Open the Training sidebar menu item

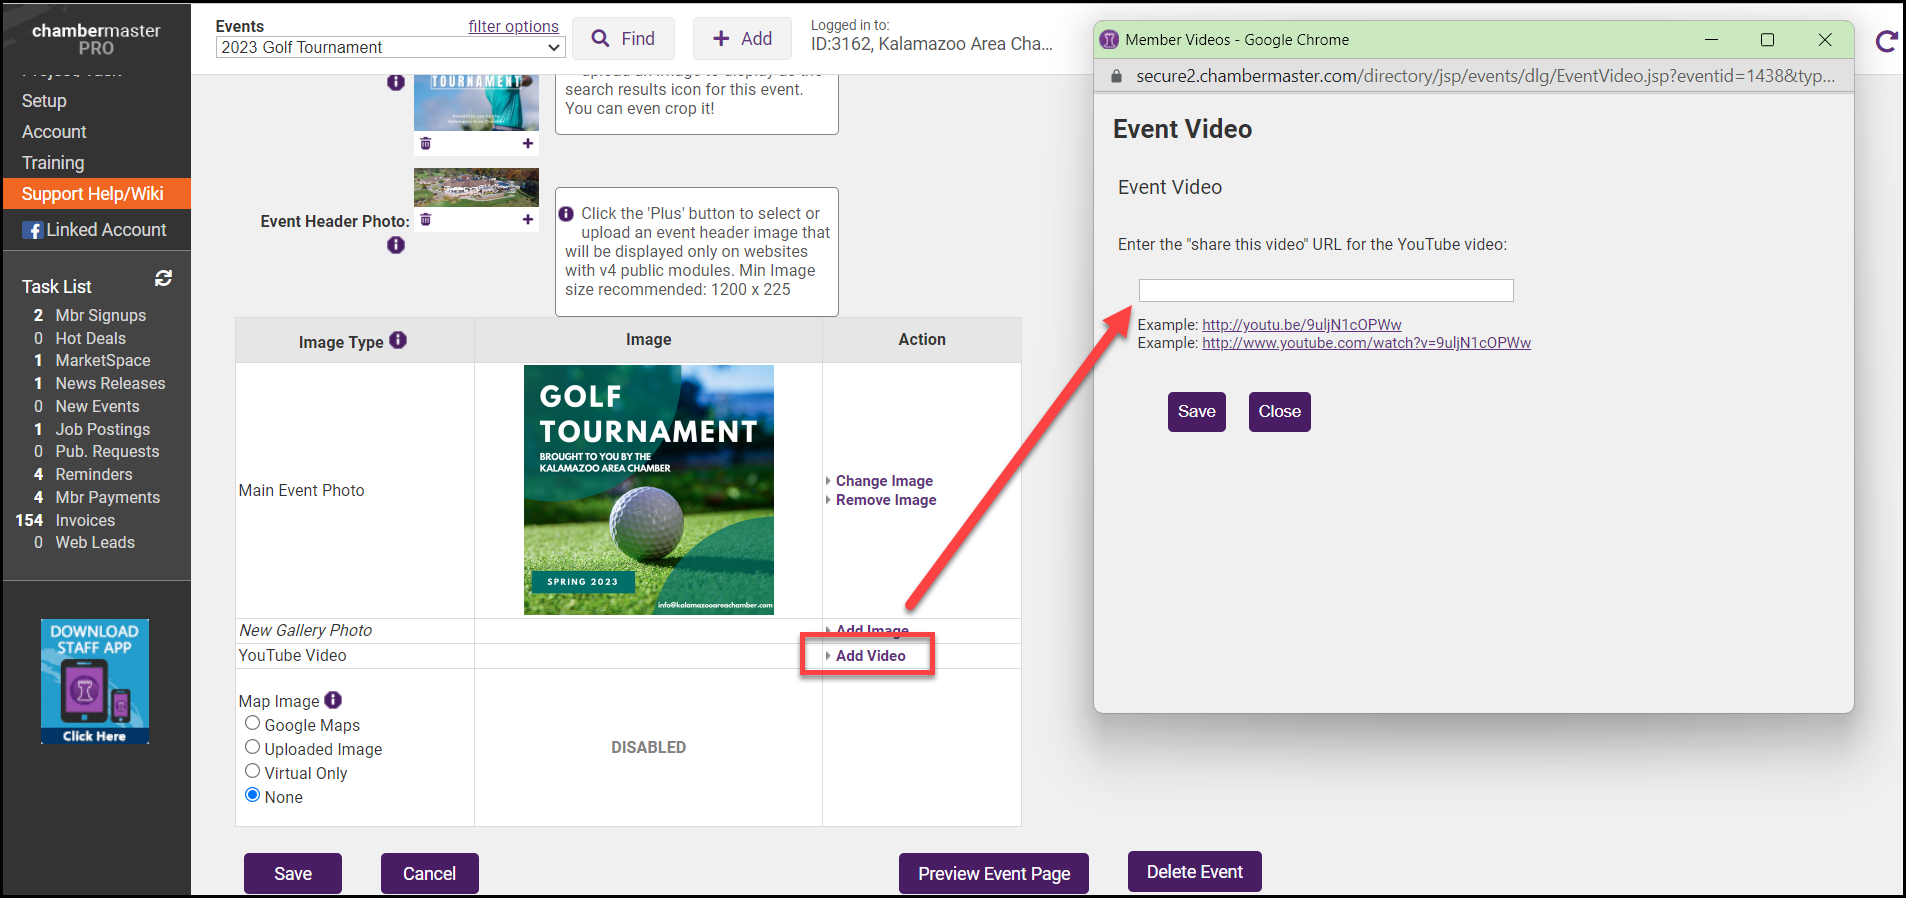click(53, 163)
